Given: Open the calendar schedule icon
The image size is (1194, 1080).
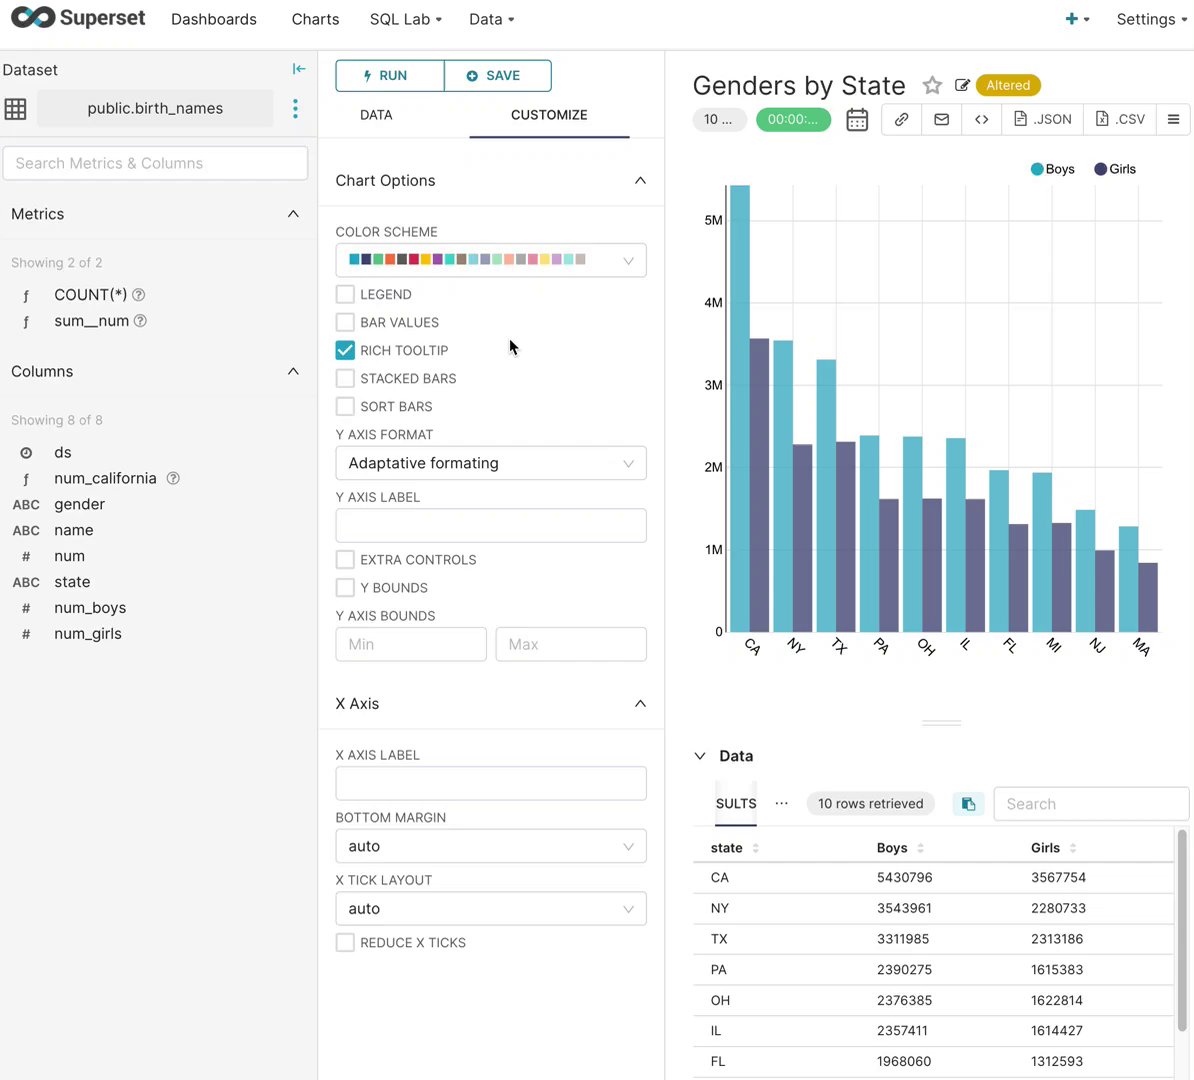Looking at the screenshot, I should [857, 120].
